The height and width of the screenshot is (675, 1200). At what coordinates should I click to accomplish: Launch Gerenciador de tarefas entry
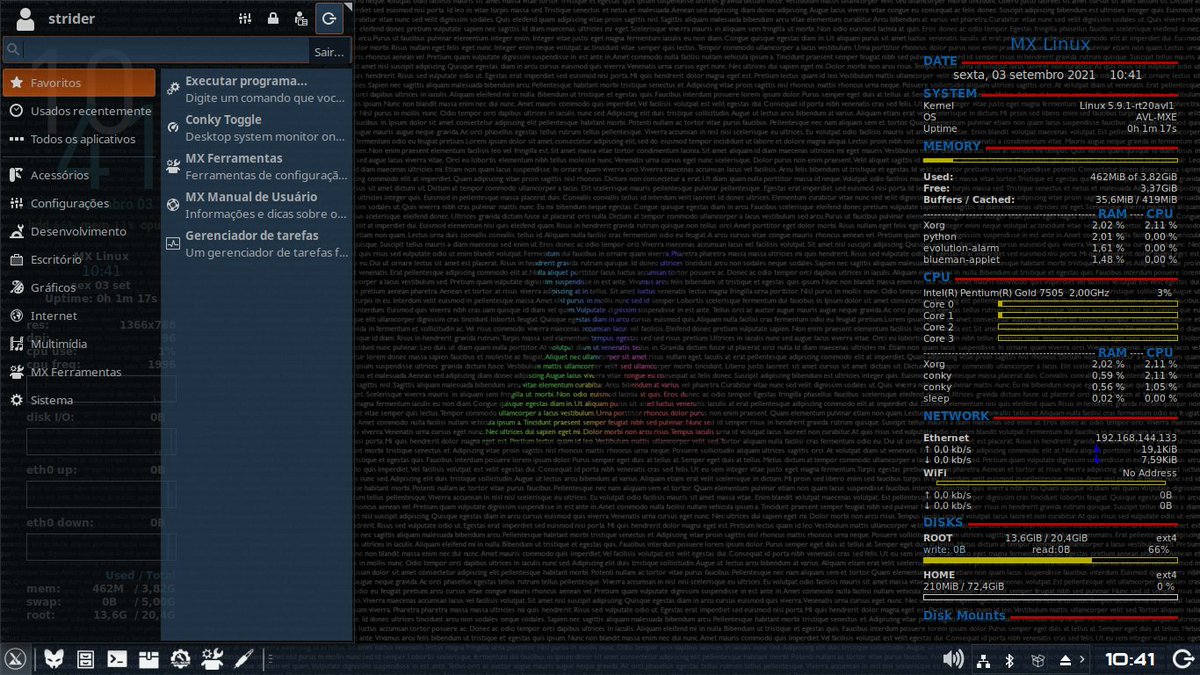pos(255,244)
